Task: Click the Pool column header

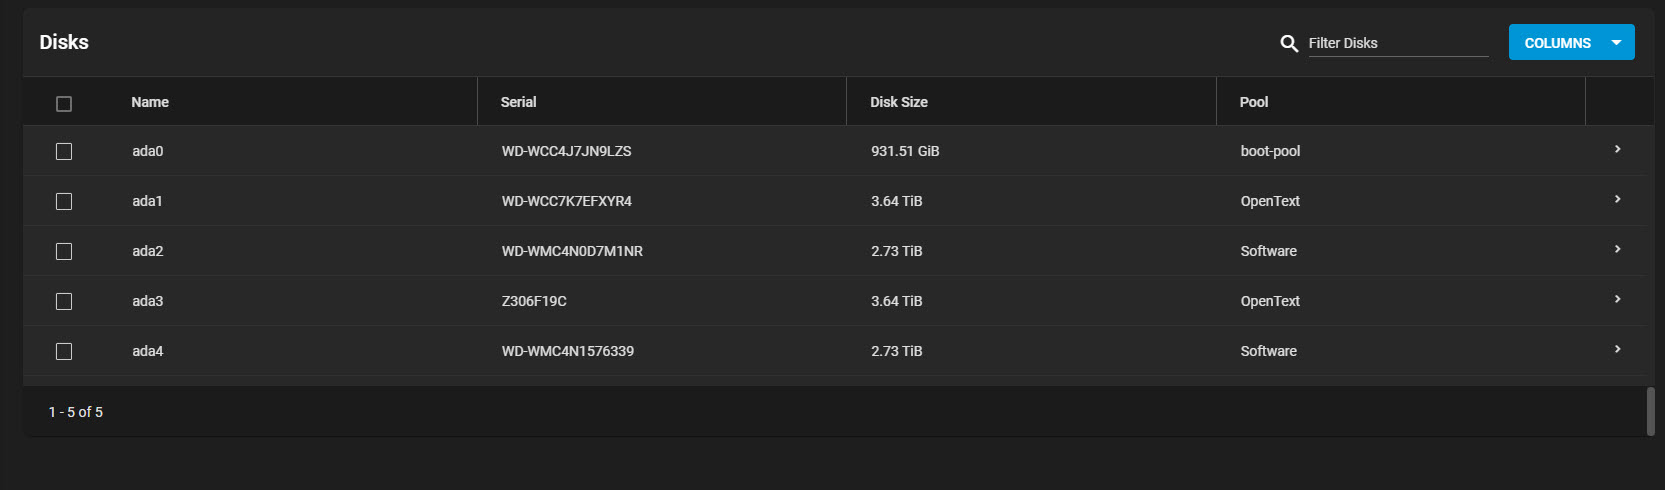Action: point(1253,102)
